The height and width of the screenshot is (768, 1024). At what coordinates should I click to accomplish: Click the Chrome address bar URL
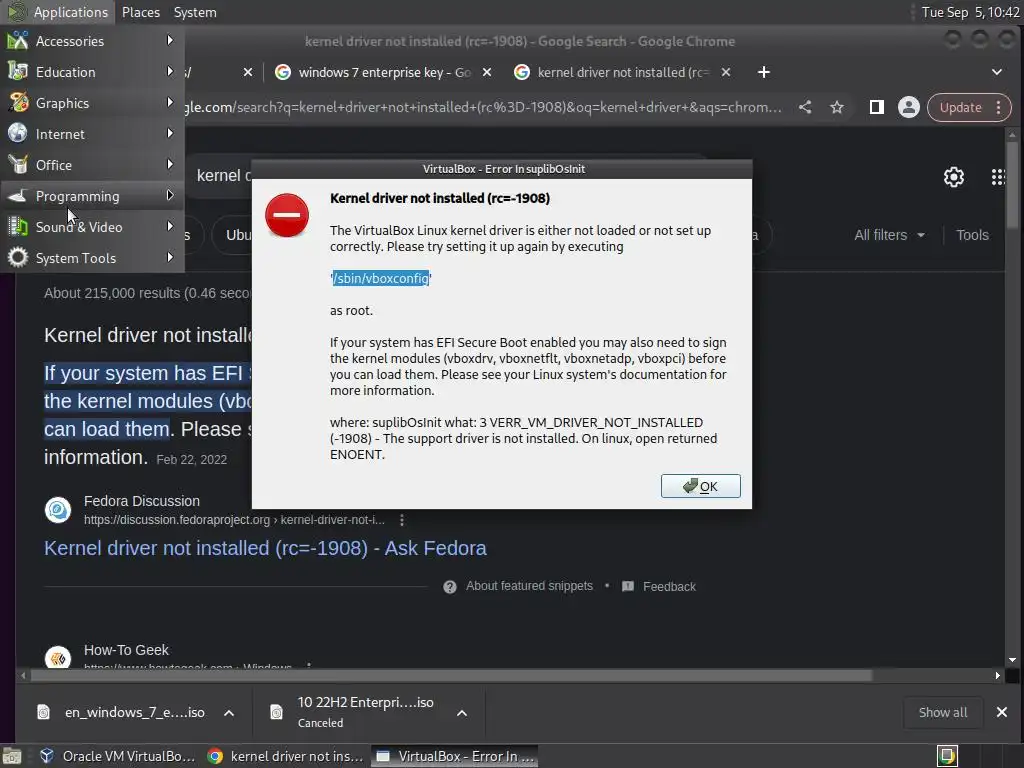click(x=482, y=108)
